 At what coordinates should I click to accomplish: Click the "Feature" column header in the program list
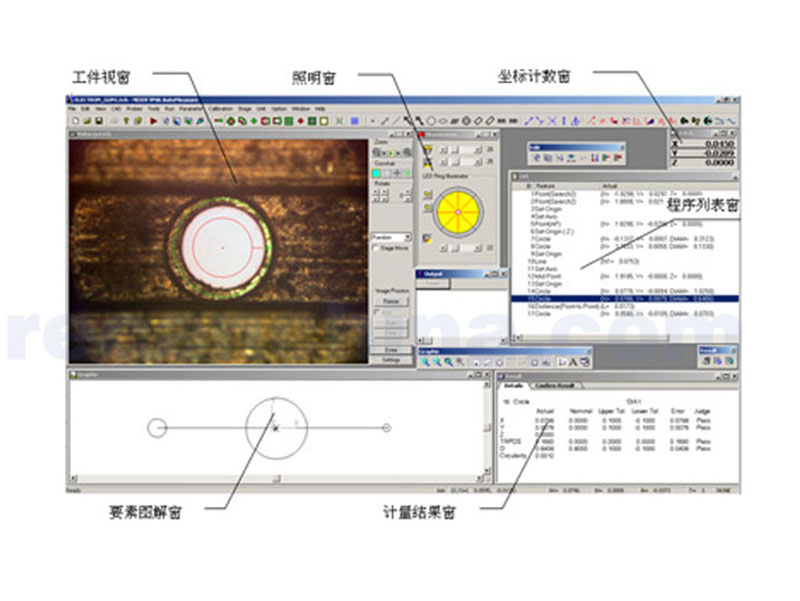(545, 186)
